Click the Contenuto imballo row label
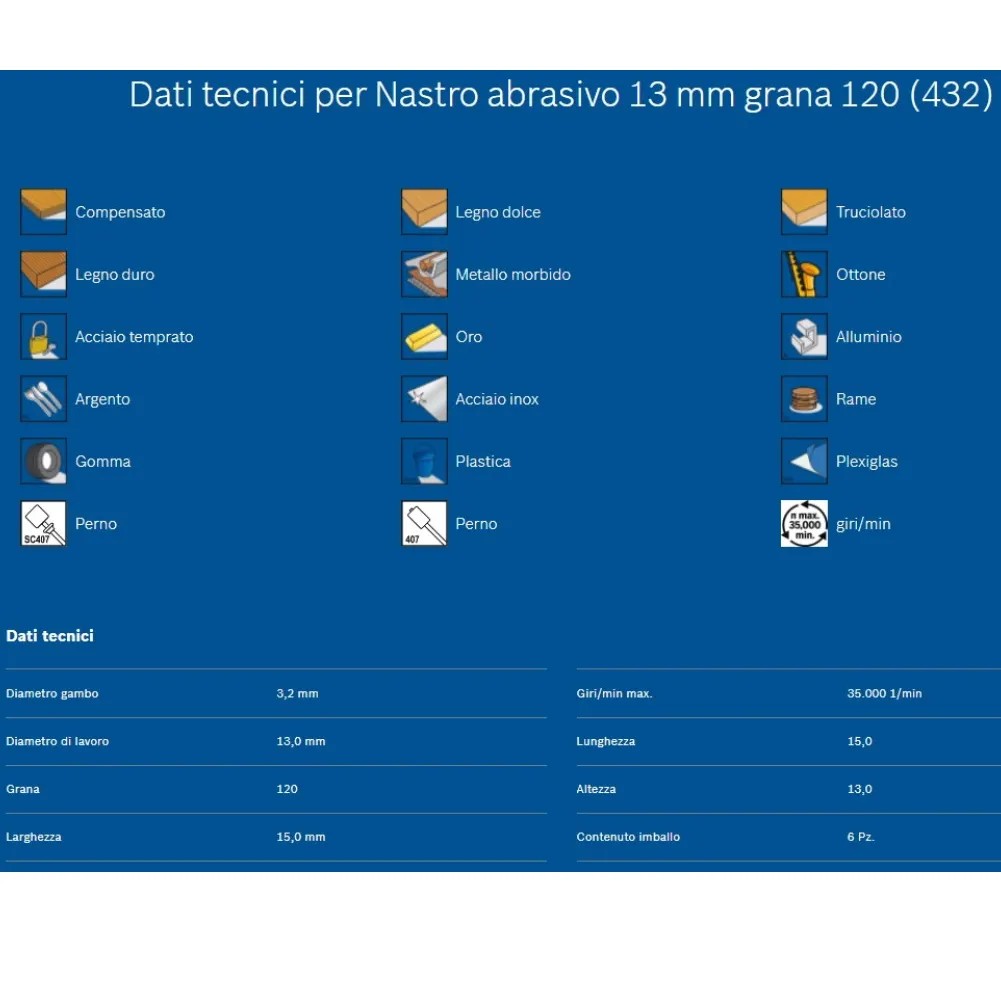Screen dimensions: 1001x1001 point(628,837)
